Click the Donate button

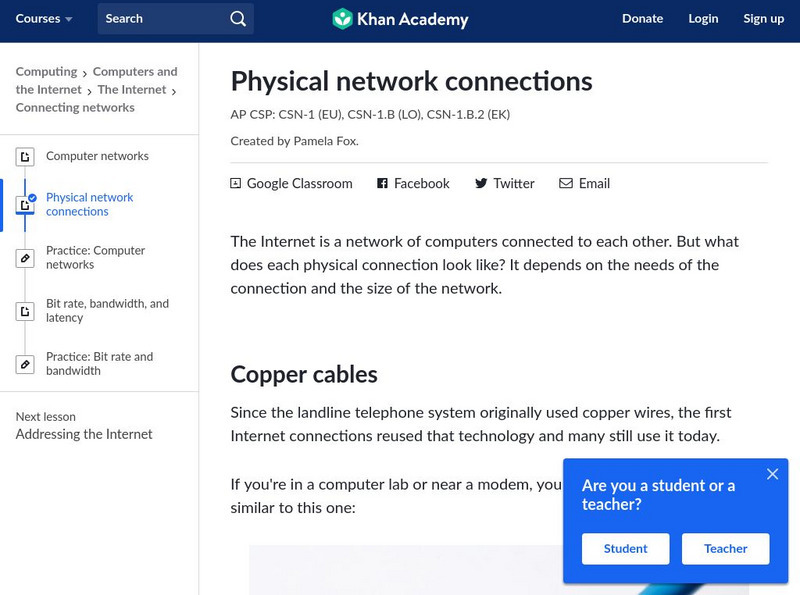pos(643,18)
